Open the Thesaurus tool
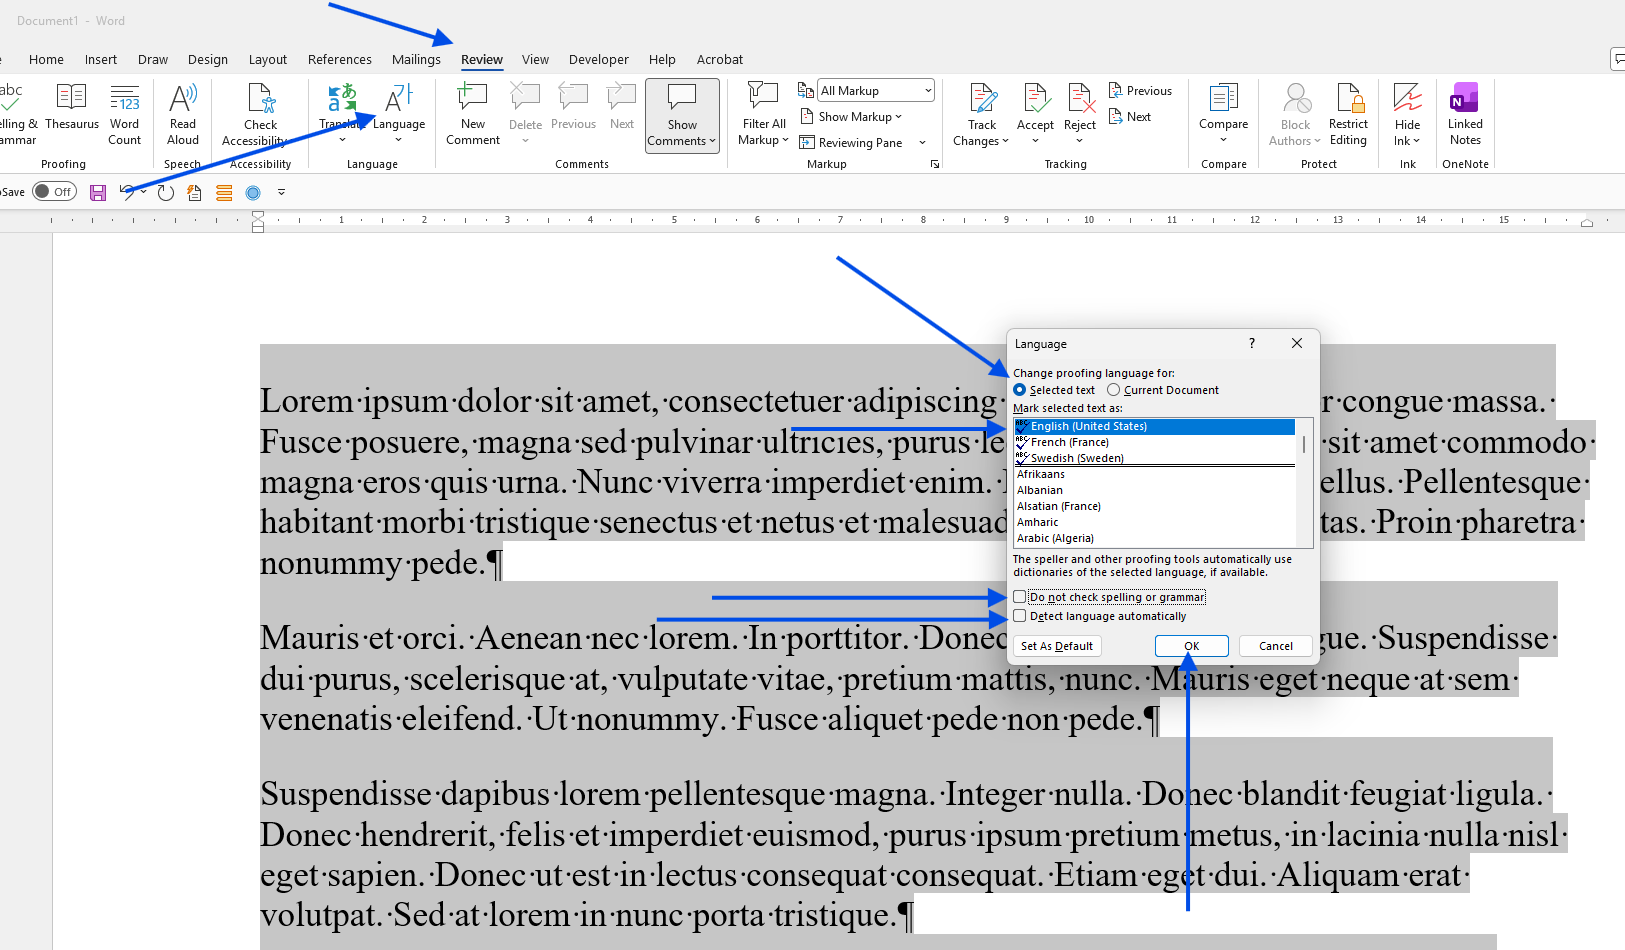 (72, 108)
